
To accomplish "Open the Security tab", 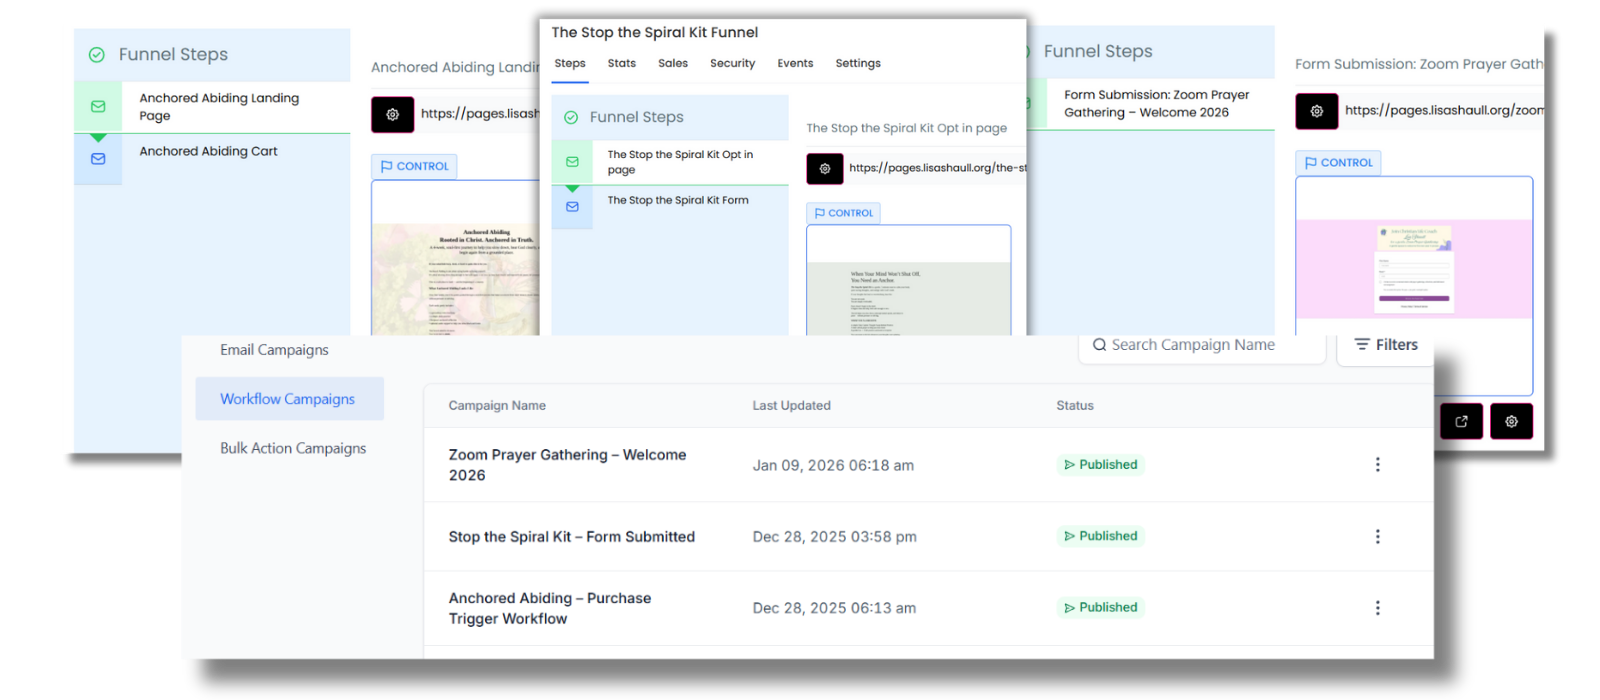I will coord(733,63).
